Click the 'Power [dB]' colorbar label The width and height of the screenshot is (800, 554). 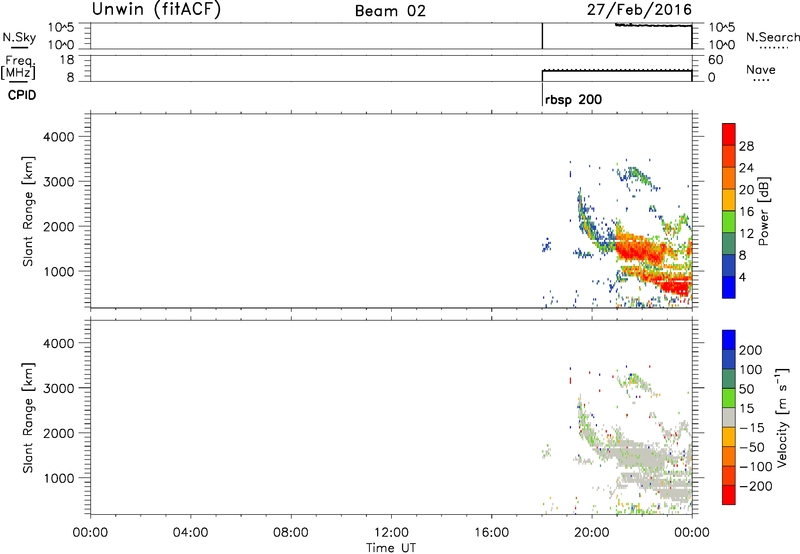(763, 211)
